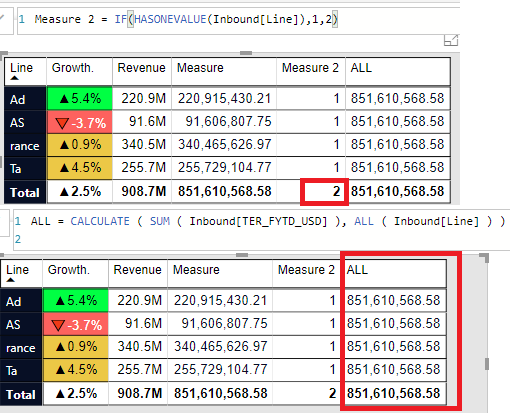
Task: Select Total row label in top table
Action: 25,192
